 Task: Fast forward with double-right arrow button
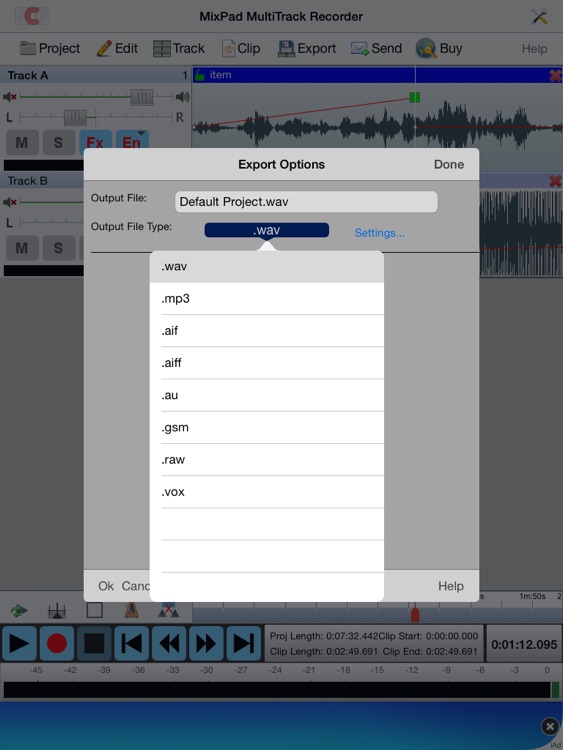[206, 643]
